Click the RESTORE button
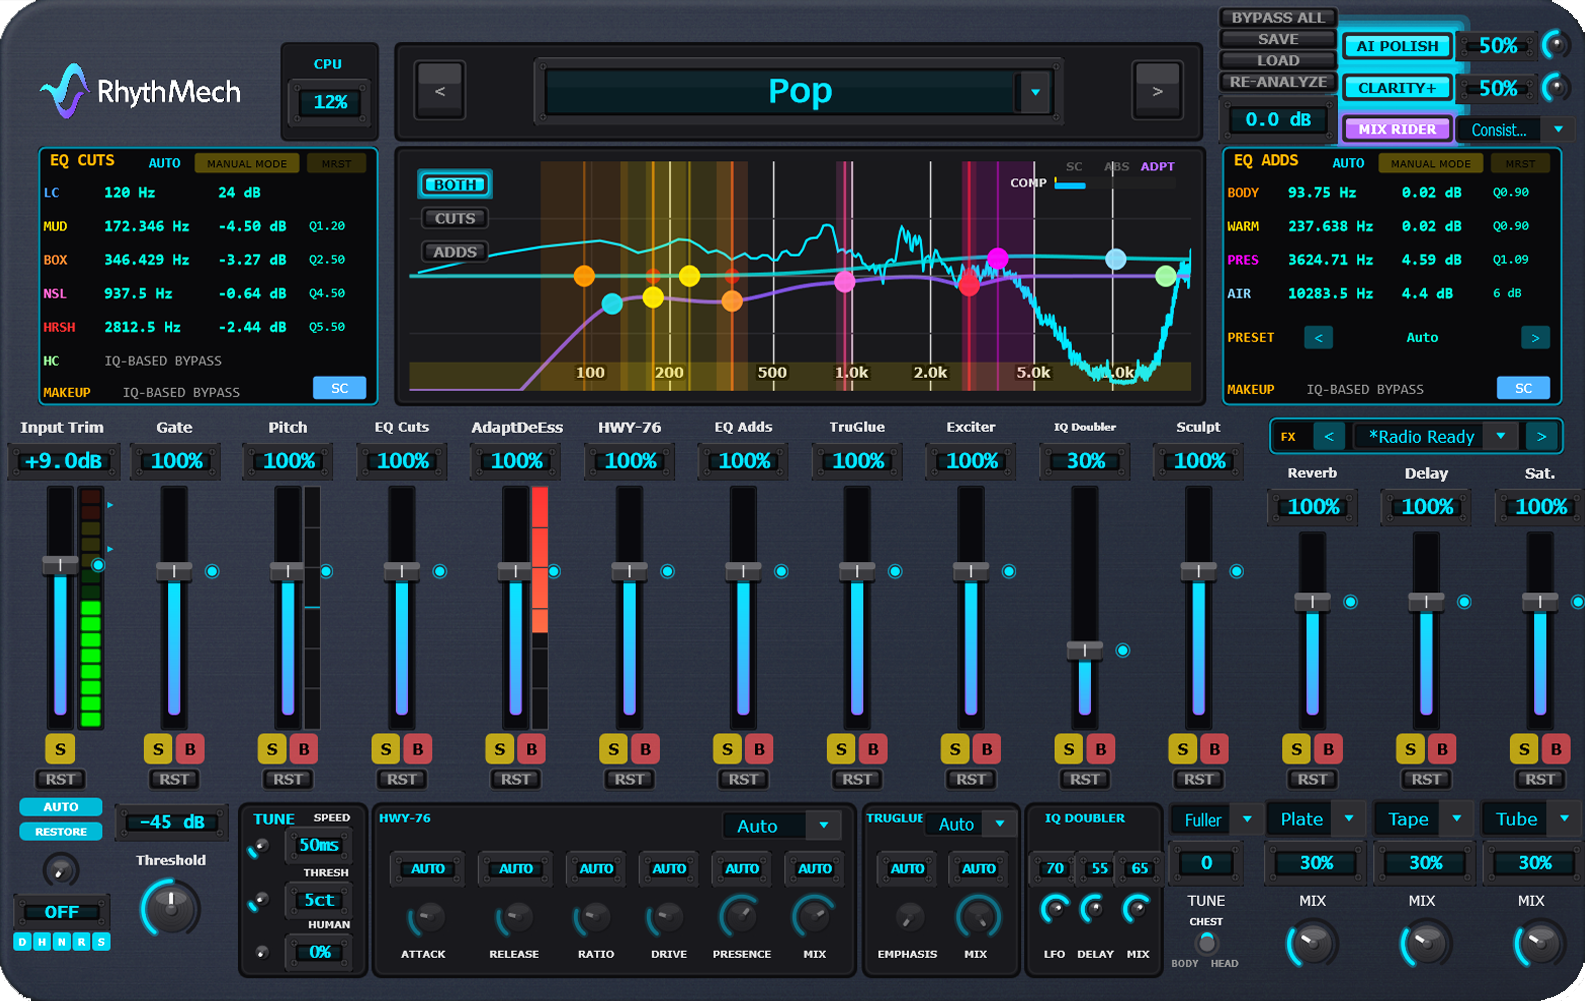This screenshot has width=1585, height=1001. coord(60,831)
